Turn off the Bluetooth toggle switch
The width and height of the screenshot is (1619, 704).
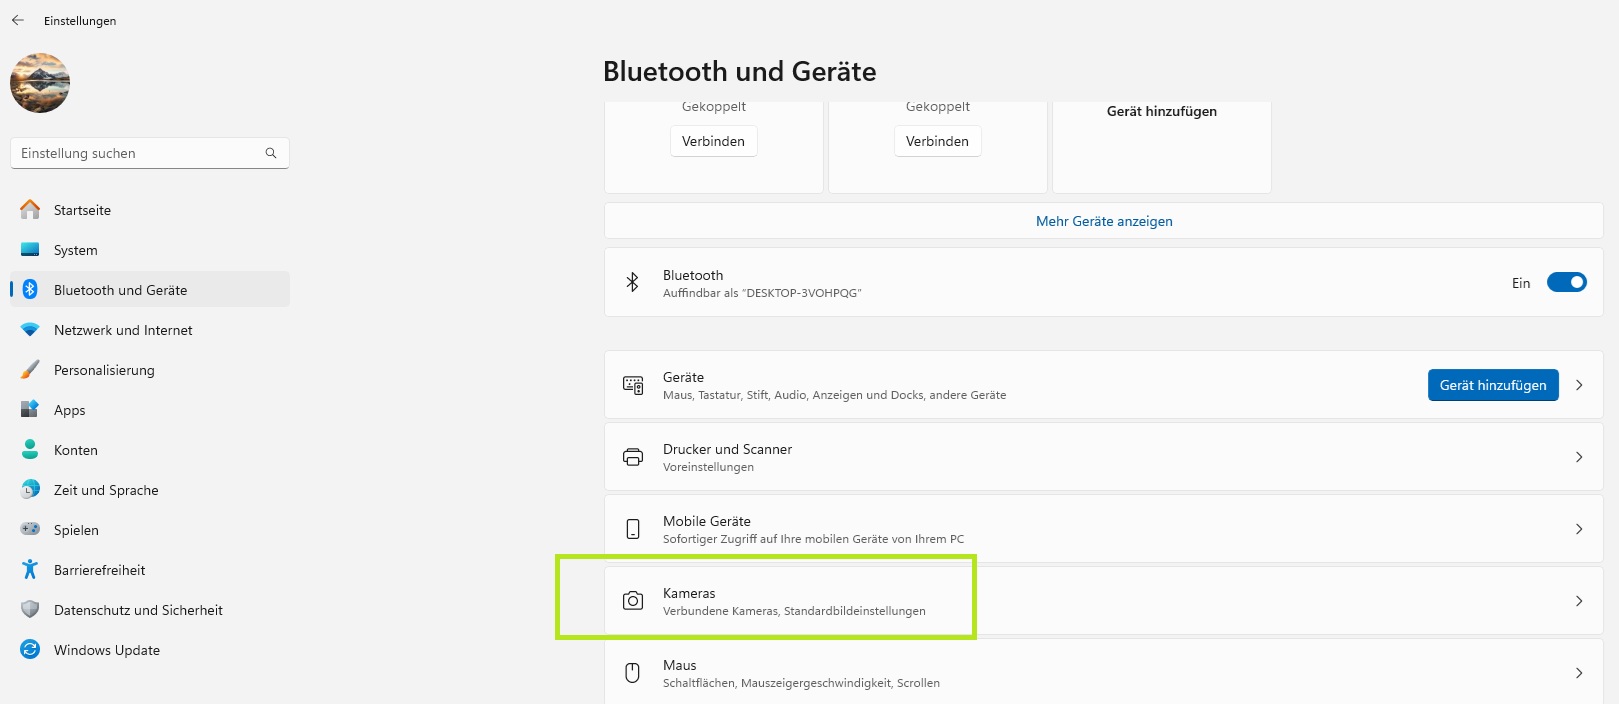[1567, 283]
